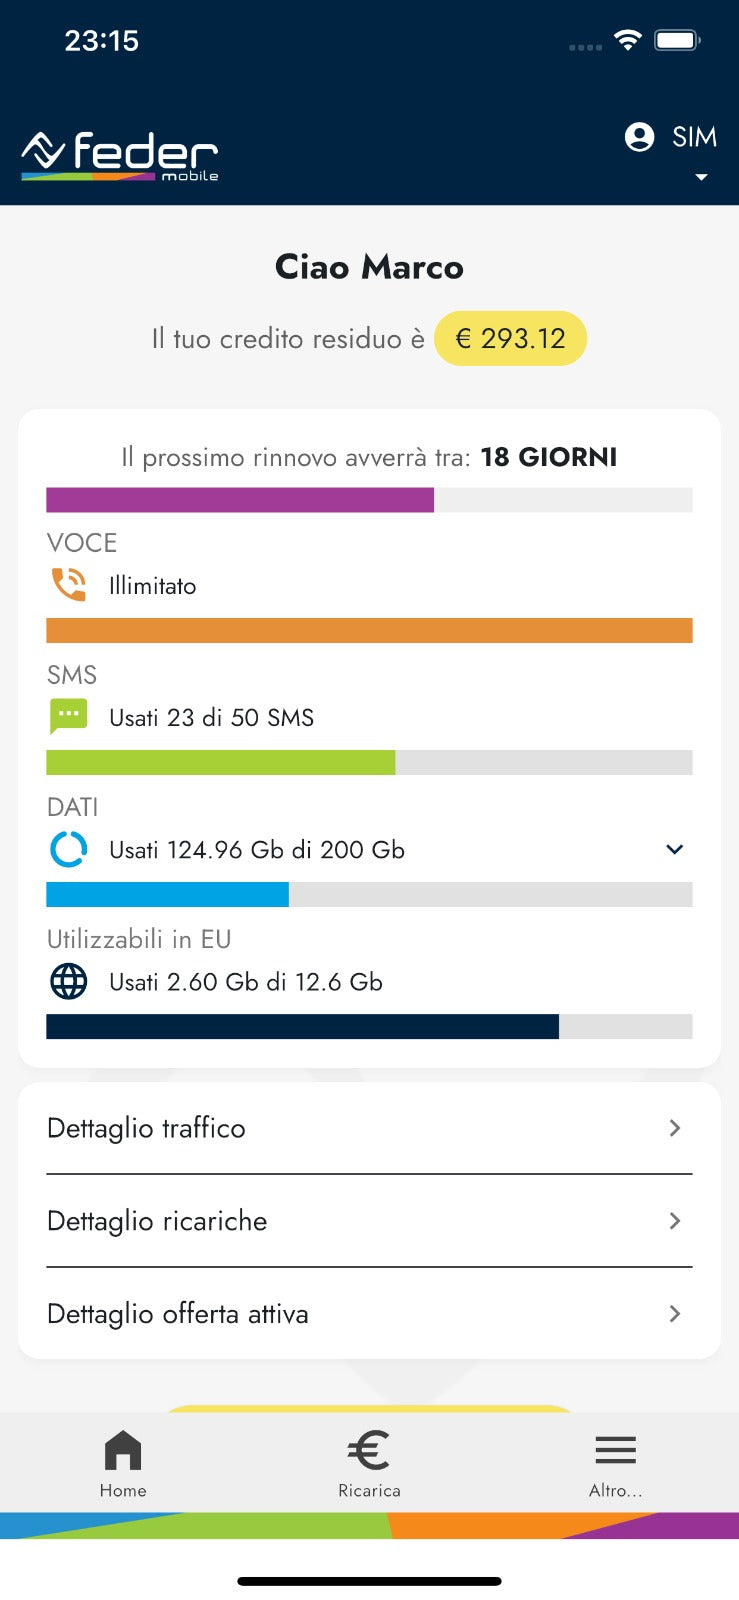Tap the orange phone voice icon
The image size is (739, 1600).
69,585
